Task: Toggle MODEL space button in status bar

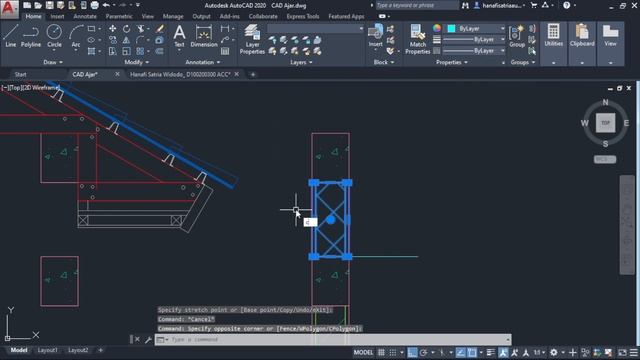Action: (x=363, y=352)
